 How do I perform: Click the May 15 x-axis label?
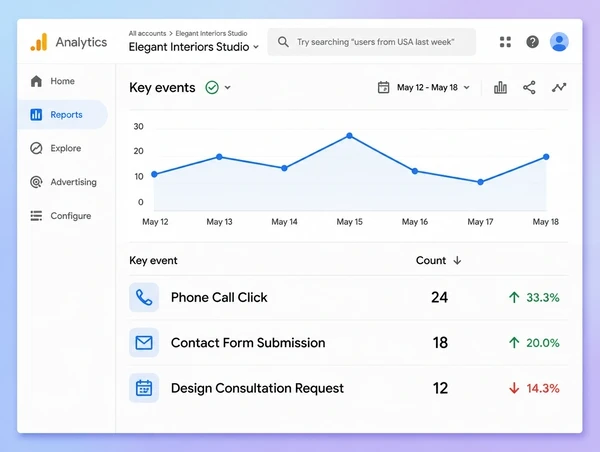click(349, 222)
